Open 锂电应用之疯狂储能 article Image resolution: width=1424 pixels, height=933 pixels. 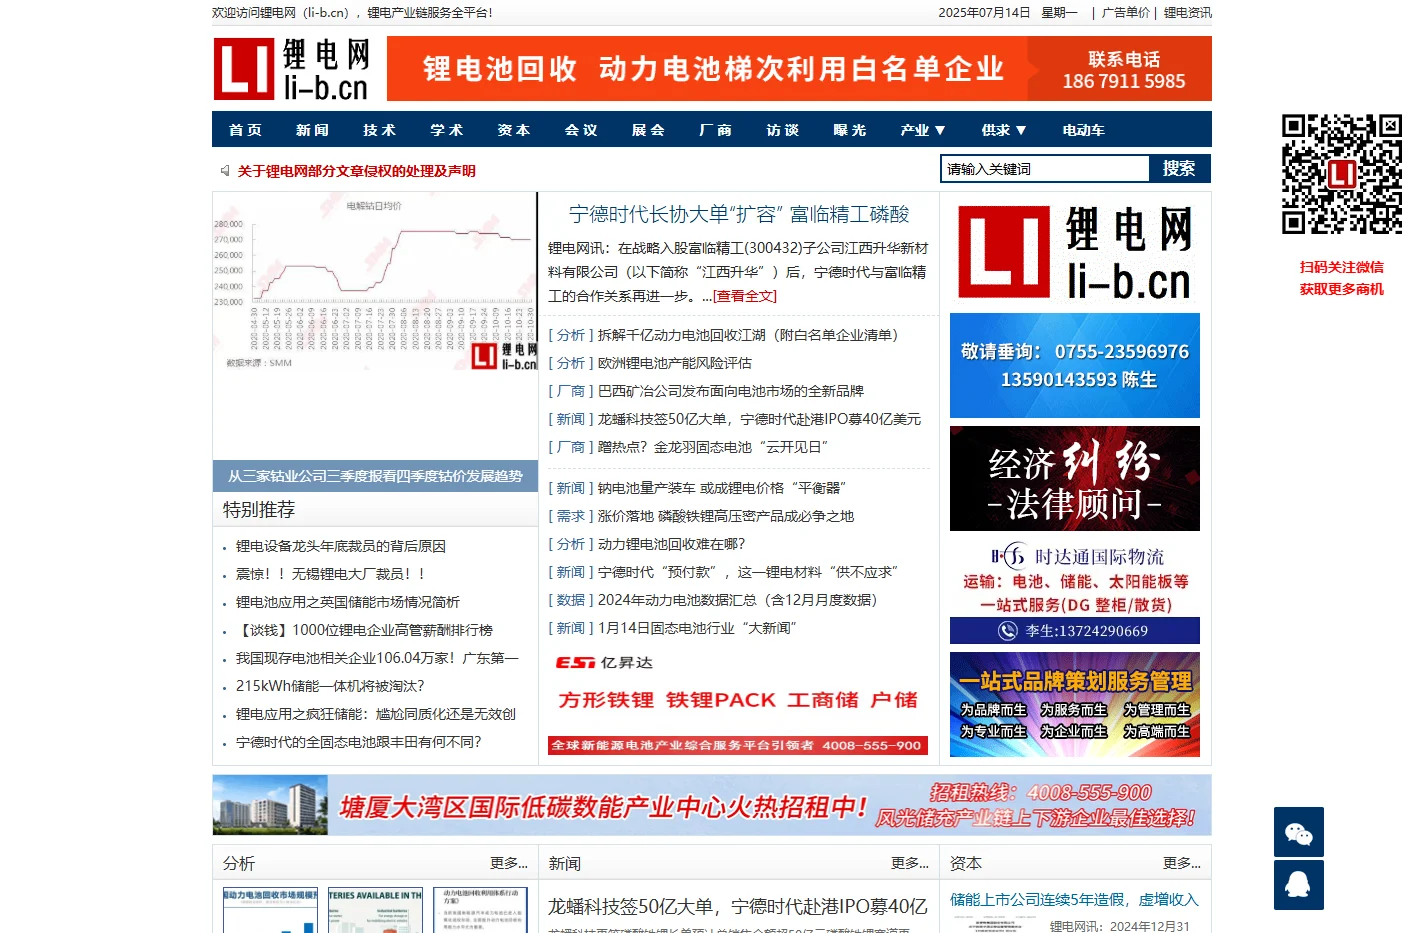pyautogui.click(x=376, y=714)
